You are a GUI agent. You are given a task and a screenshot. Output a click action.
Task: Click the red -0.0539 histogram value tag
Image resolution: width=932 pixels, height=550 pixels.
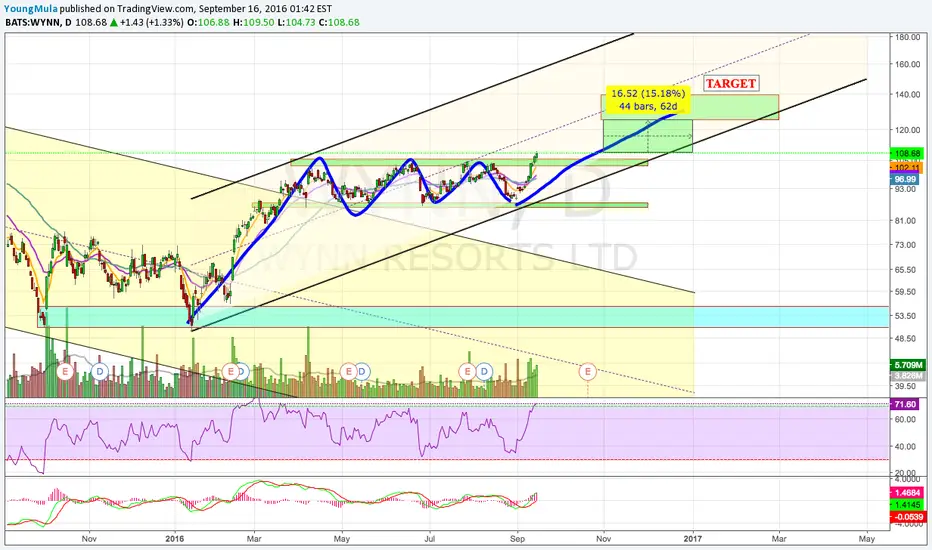pos(908,517)
